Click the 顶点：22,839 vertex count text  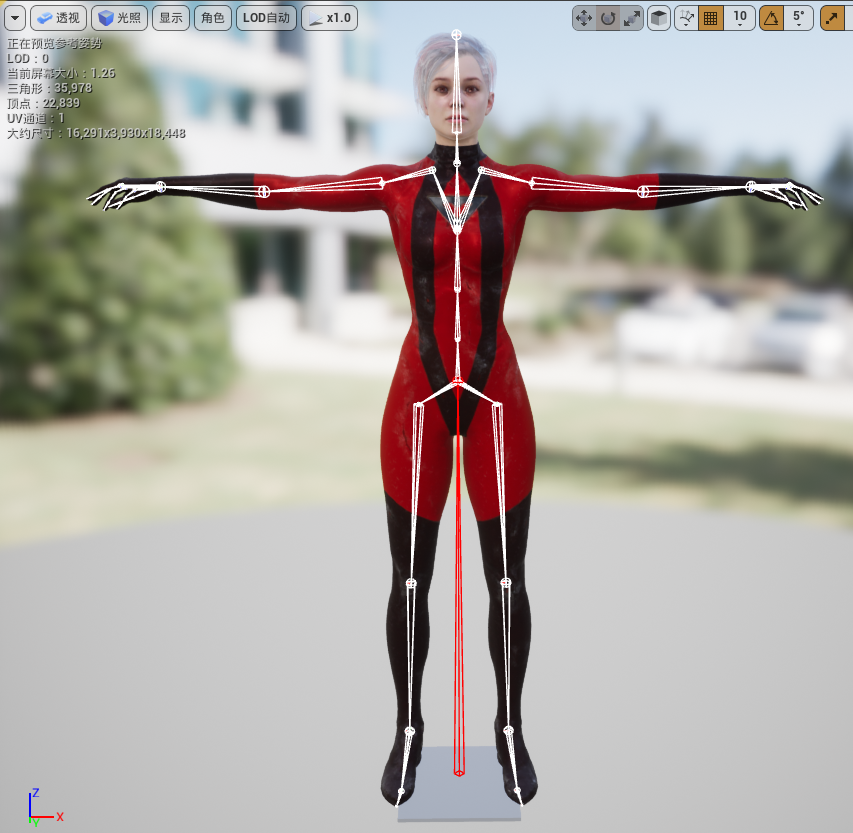point(44,103)
